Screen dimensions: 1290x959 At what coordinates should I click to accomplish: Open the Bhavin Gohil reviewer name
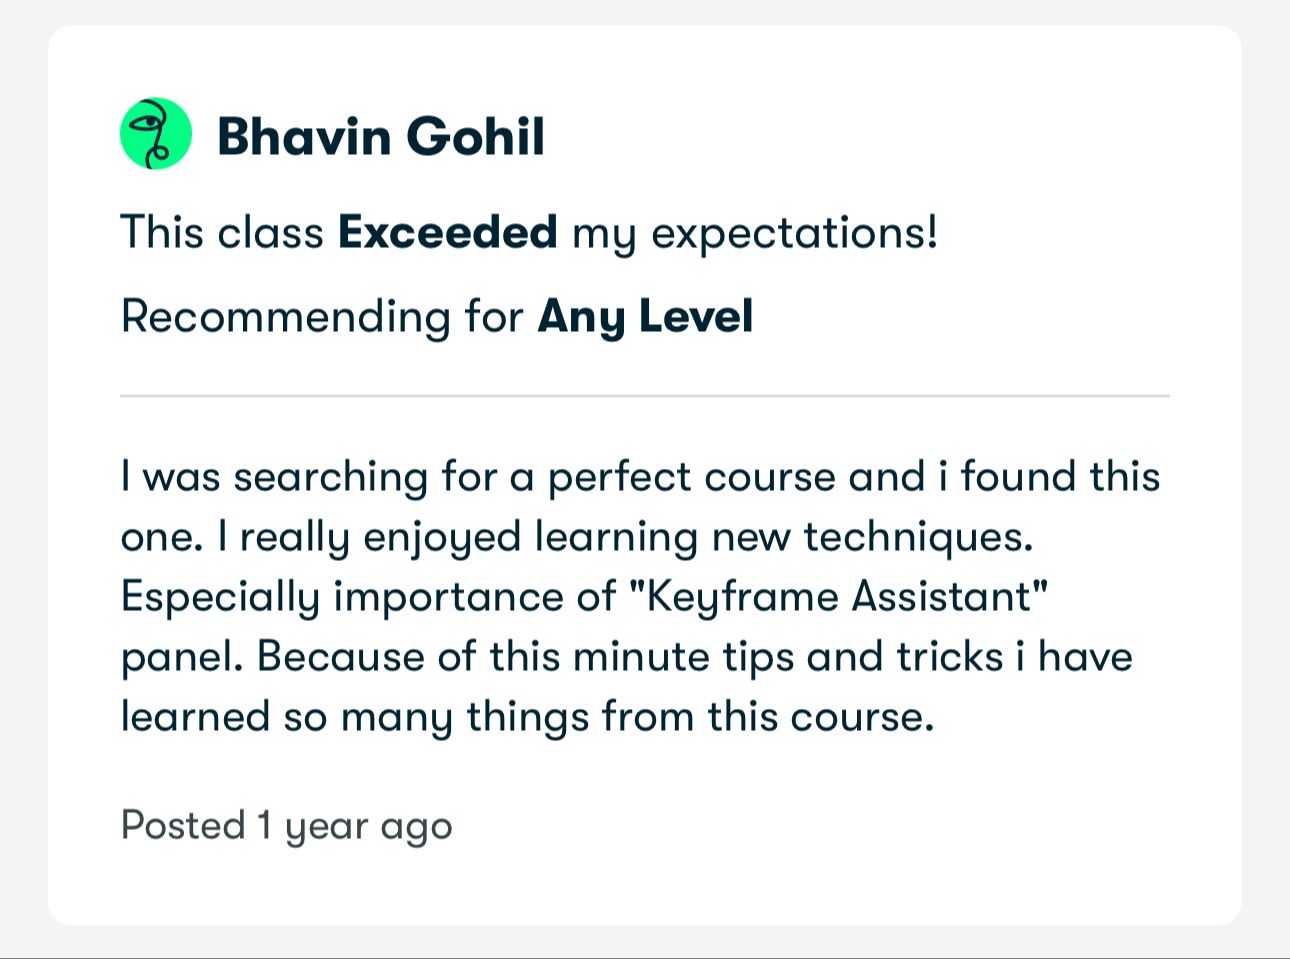380,136
